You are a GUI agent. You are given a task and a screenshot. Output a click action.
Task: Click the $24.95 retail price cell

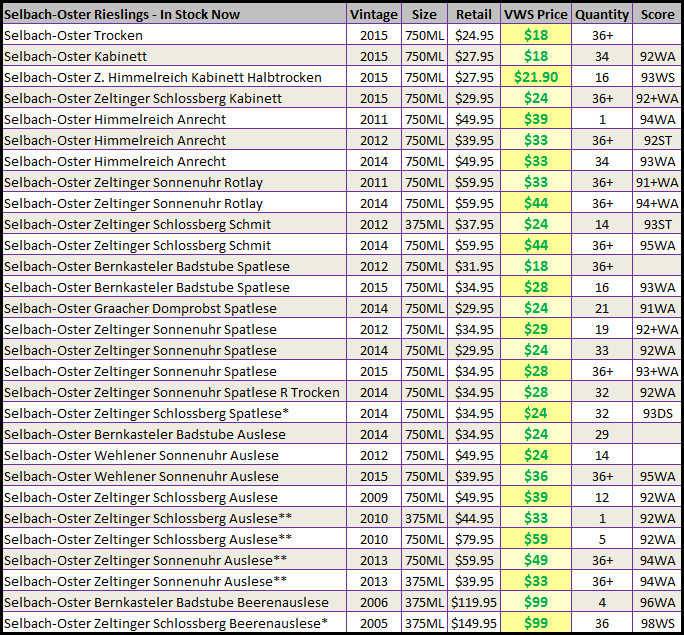pyautogui.click(x=474, y=35)
